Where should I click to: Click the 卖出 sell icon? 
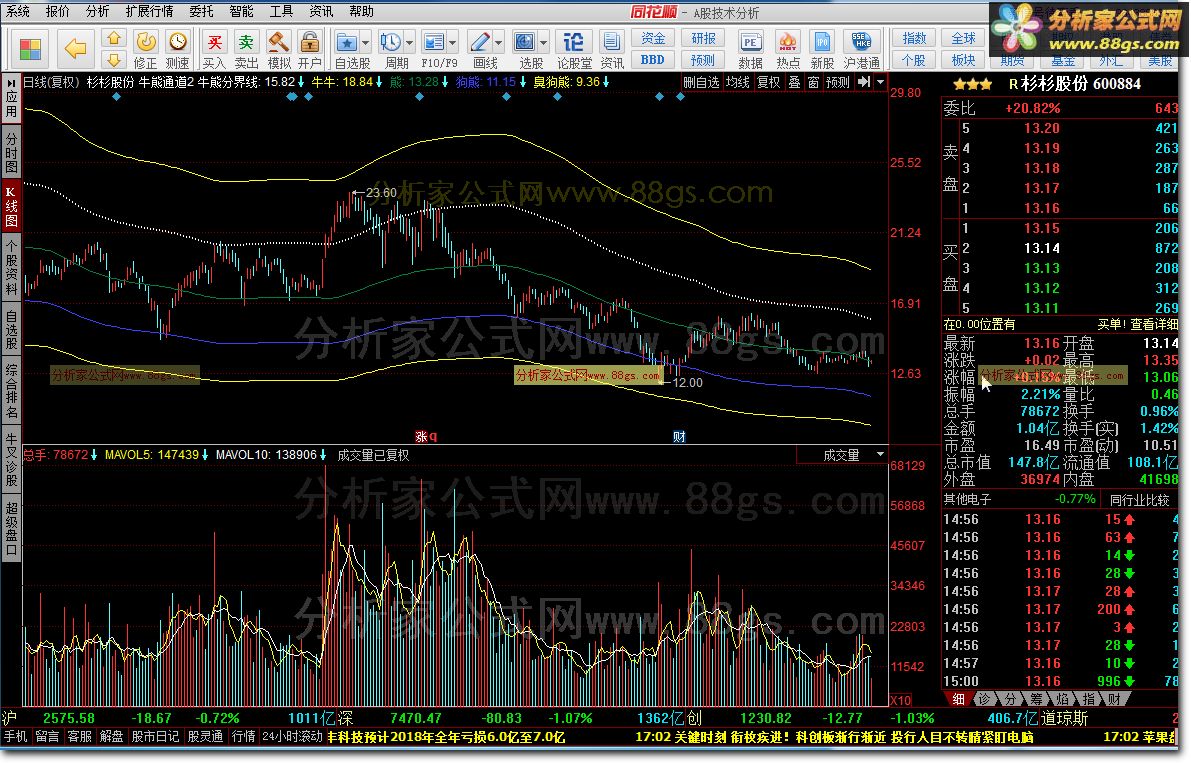[246, 49]
